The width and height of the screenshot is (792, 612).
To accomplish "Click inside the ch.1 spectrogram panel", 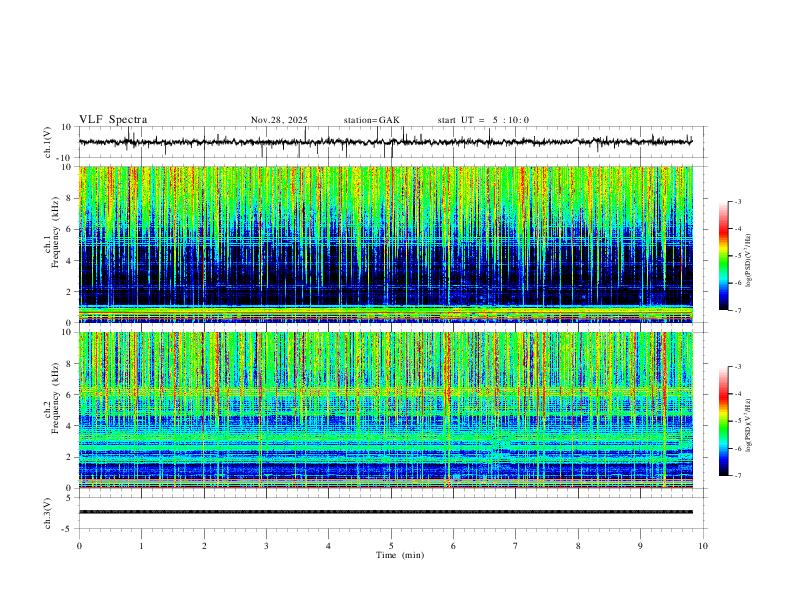I will [385, 244].
